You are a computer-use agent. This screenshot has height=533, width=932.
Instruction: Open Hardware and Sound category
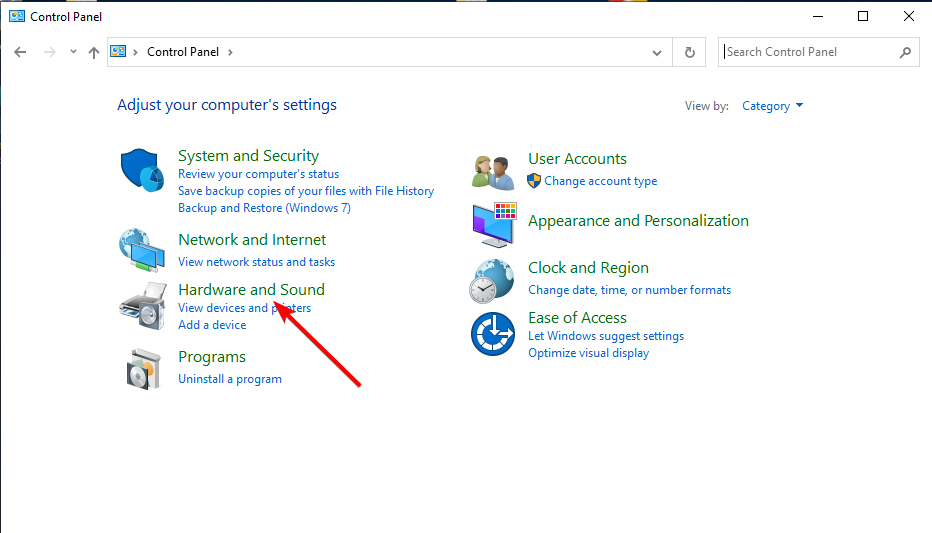[x=251, y=289]
